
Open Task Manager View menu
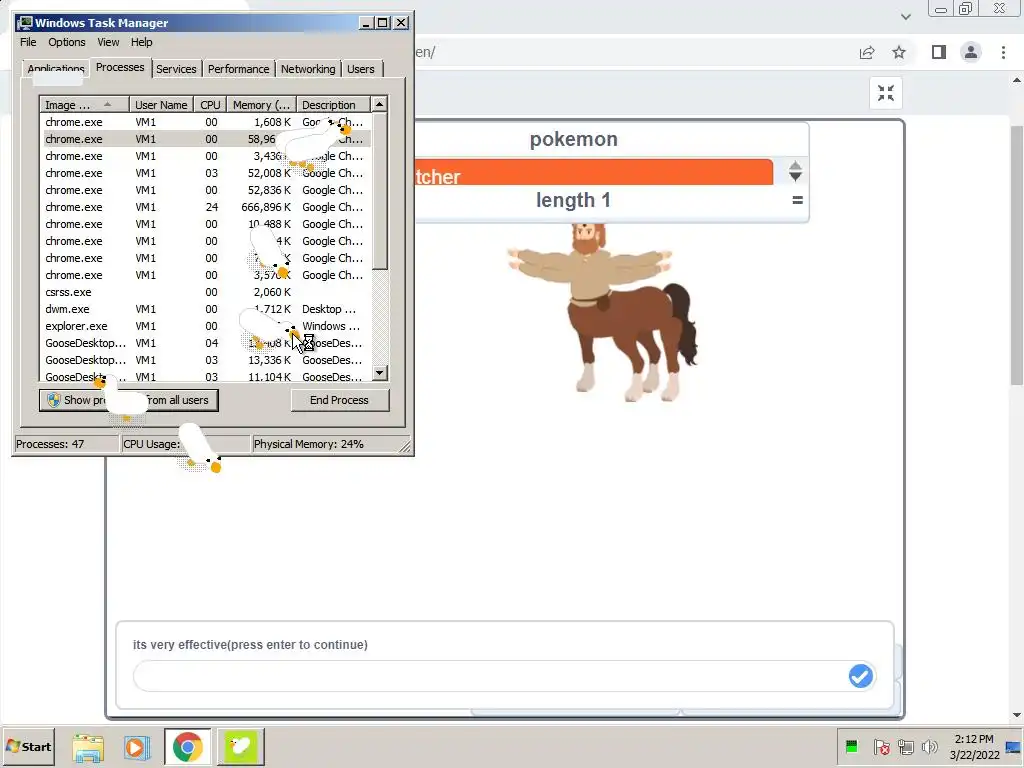(x=108, y=42)
